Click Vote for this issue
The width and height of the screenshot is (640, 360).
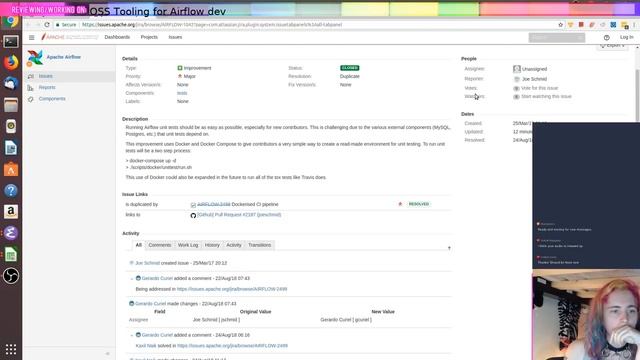pyautogui.click(x=539, y=88)
